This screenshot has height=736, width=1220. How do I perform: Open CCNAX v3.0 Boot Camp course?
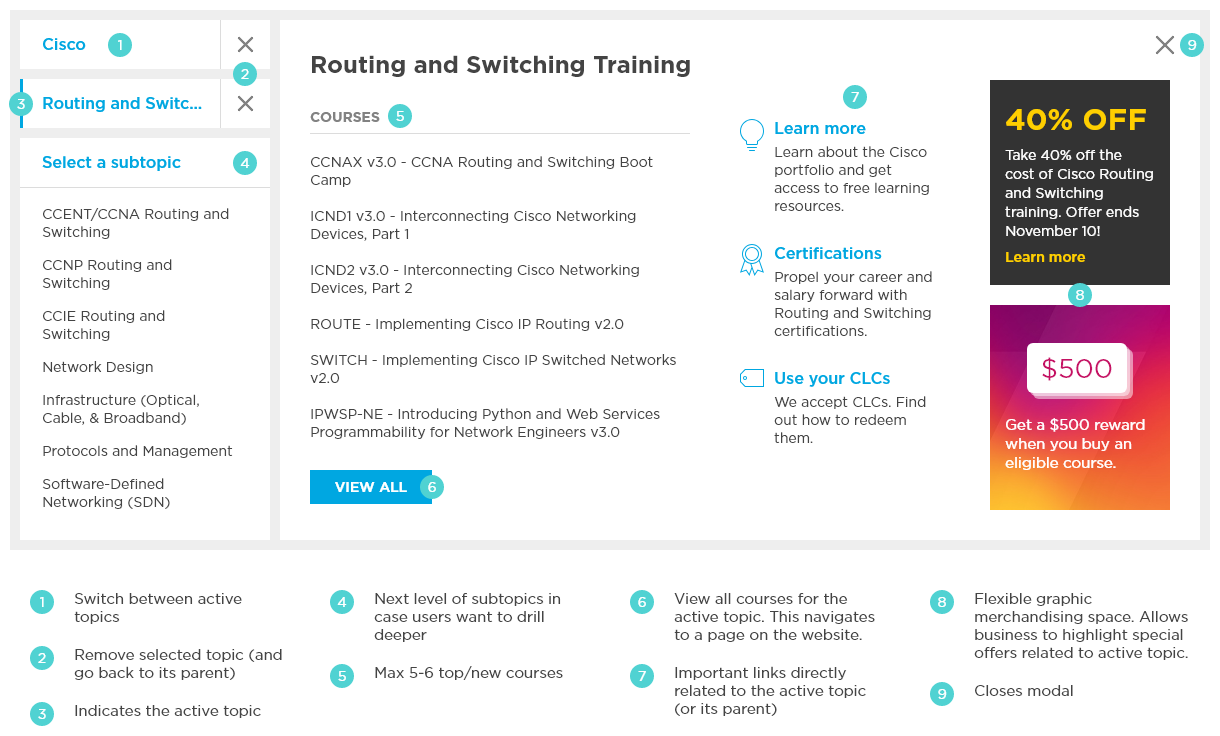click(x=482, y=171)
